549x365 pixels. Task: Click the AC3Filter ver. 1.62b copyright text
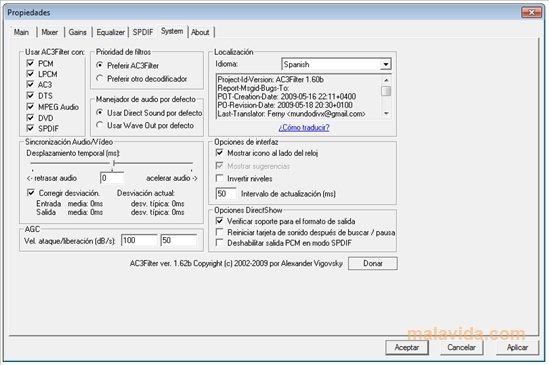[x=236, y=263]
